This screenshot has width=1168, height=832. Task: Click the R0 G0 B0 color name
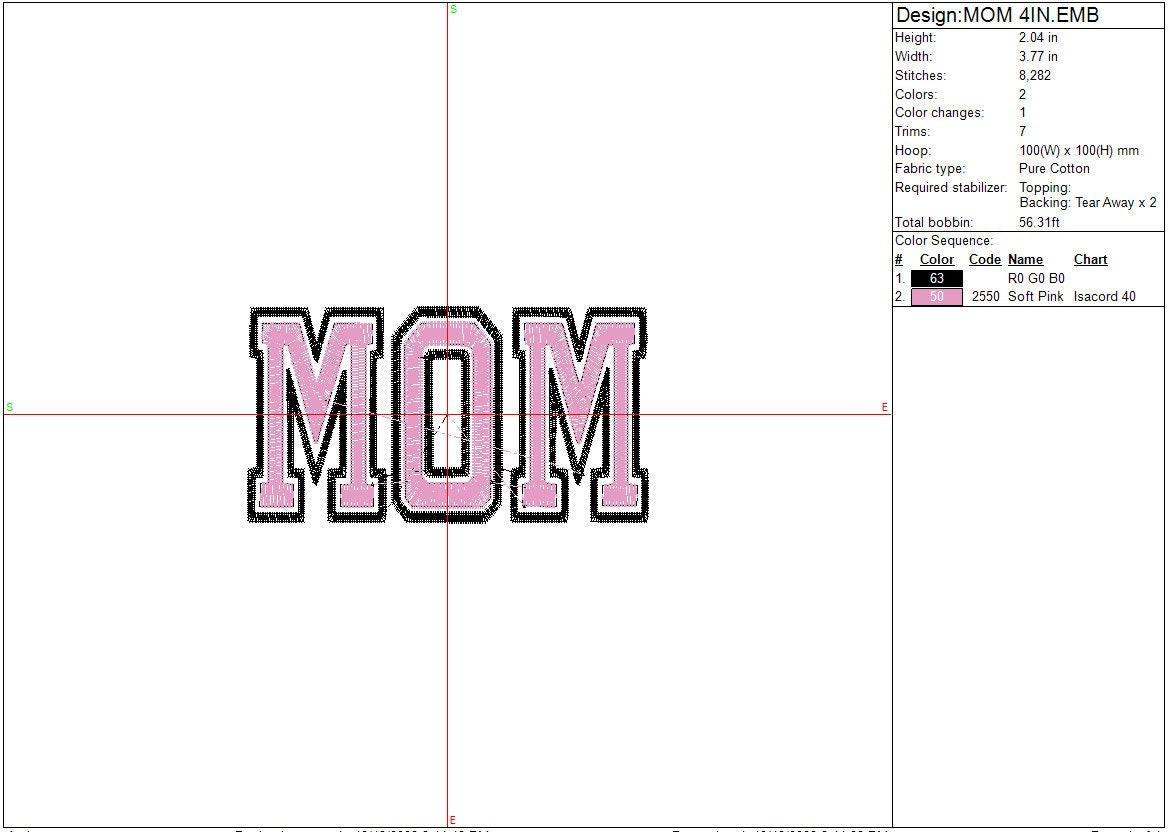(x=1036, y=278)
